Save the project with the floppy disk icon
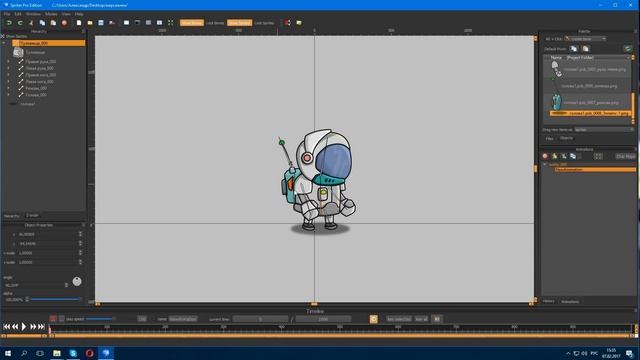 [101, 23]
